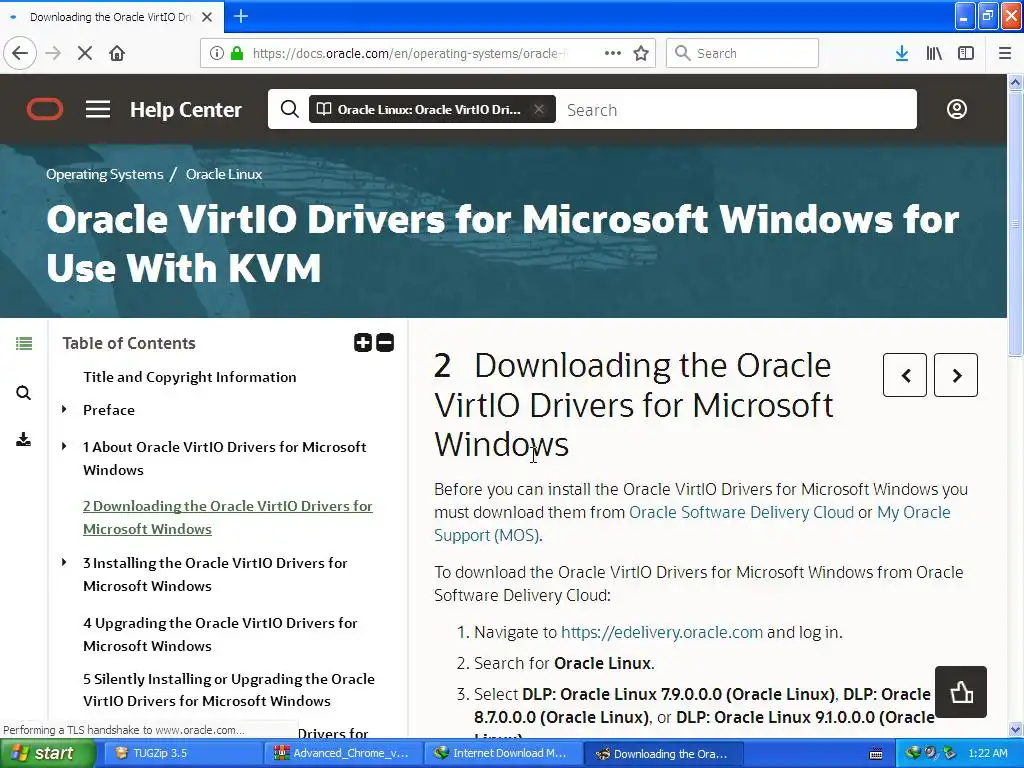Open the Help Center navigation menu

pyautogui.click(x=98, y=109)
